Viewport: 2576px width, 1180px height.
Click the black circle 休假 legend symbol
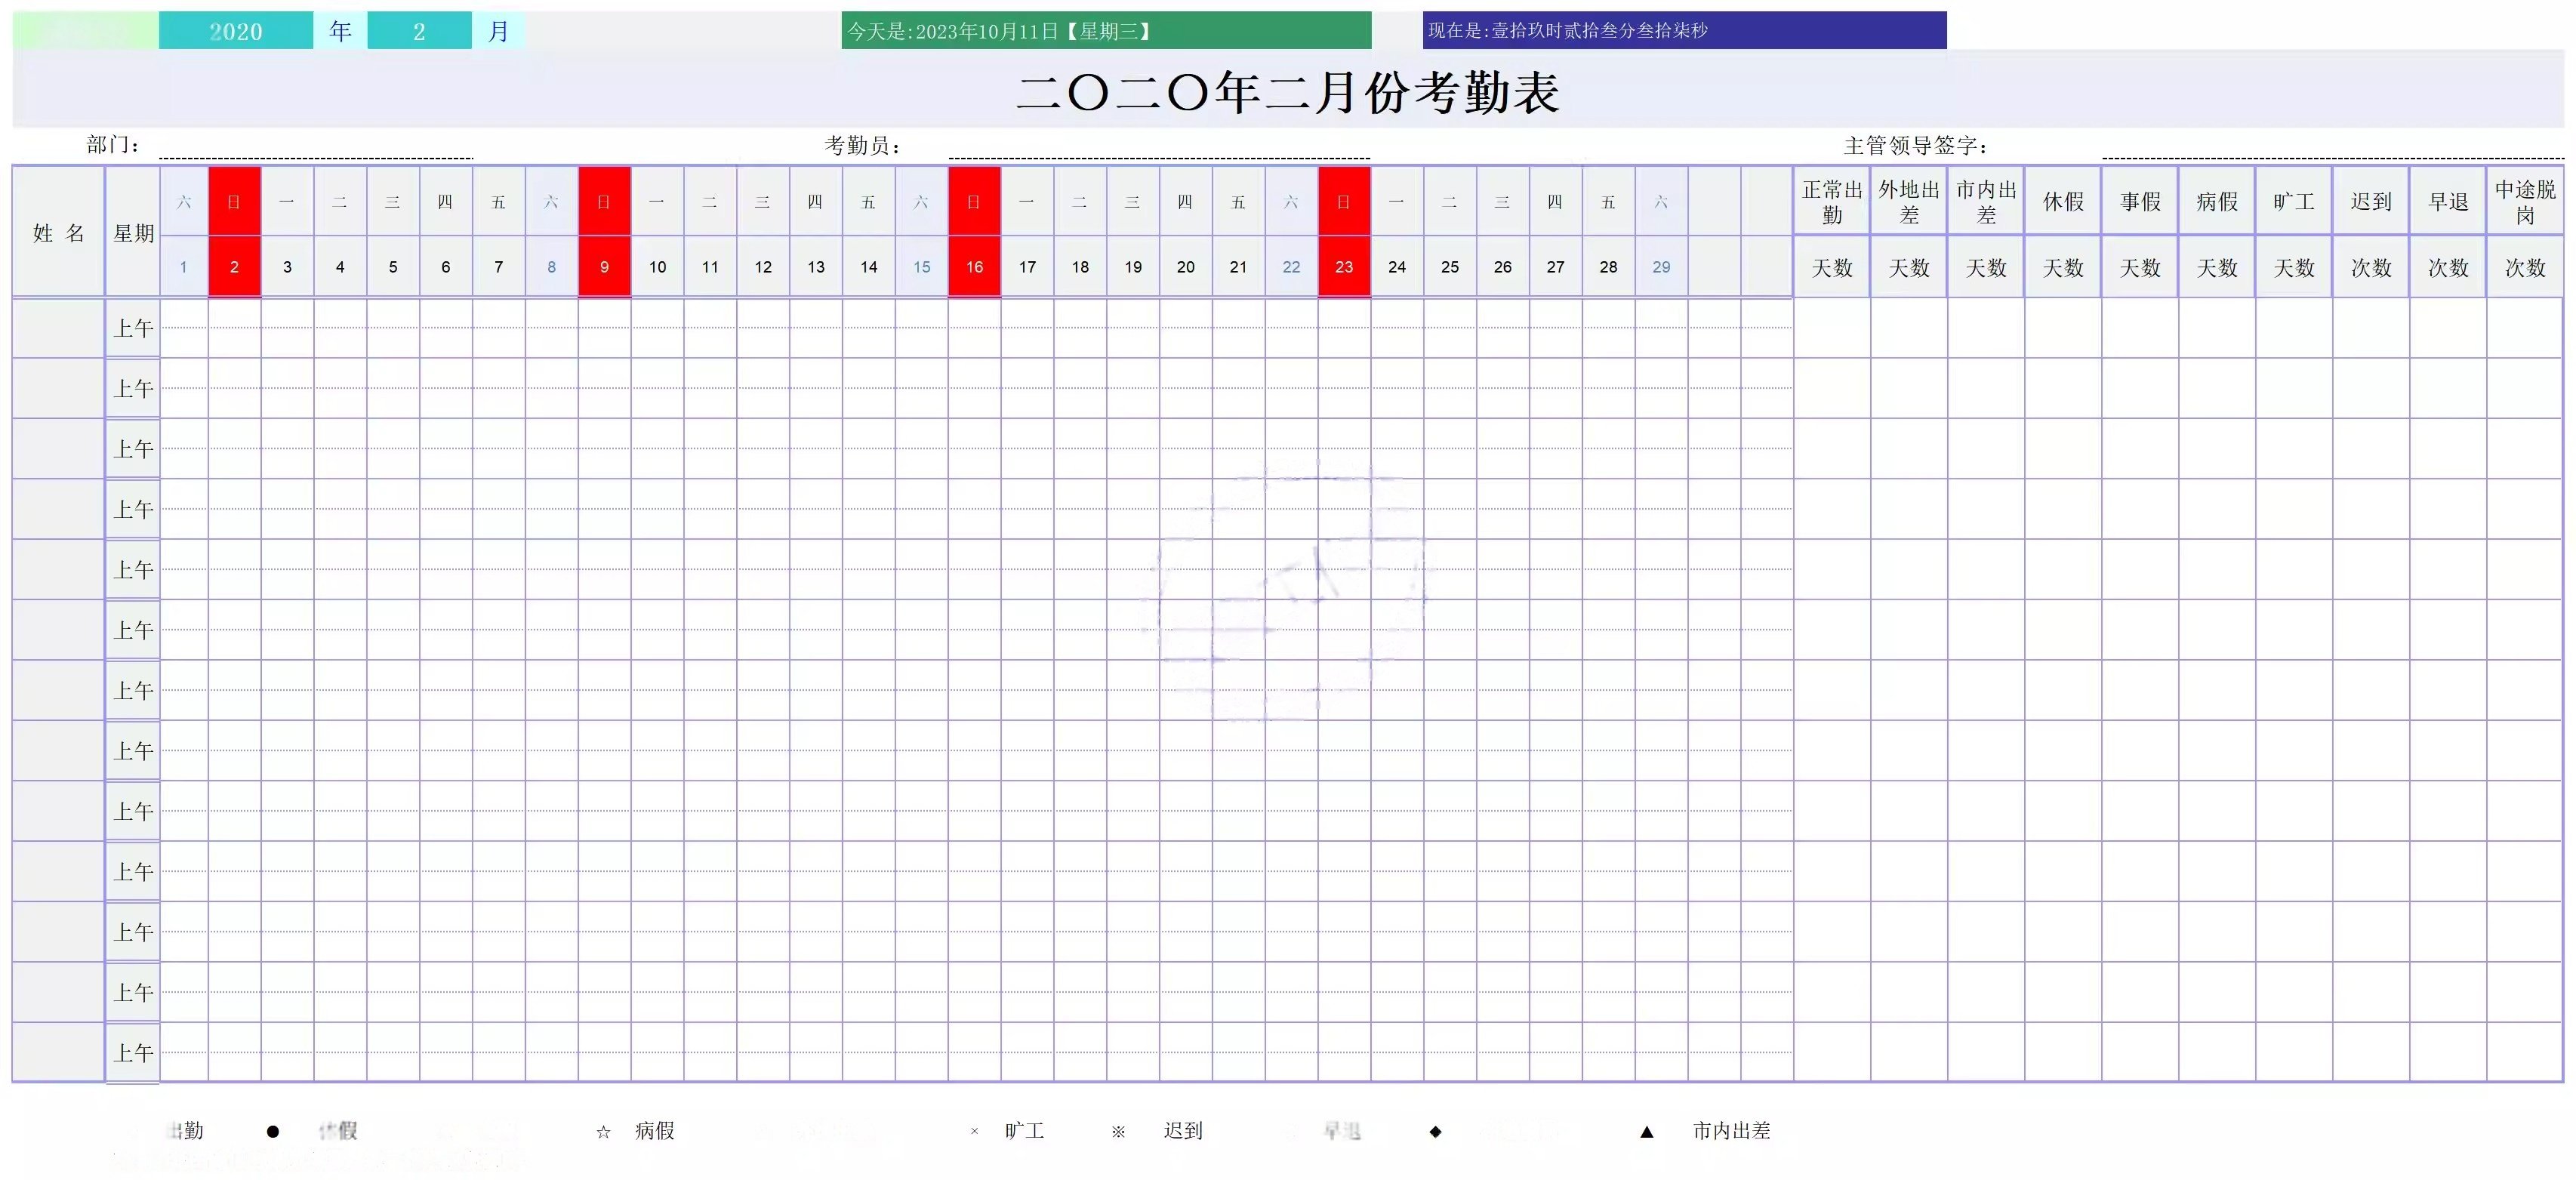tap(273, 1131)
